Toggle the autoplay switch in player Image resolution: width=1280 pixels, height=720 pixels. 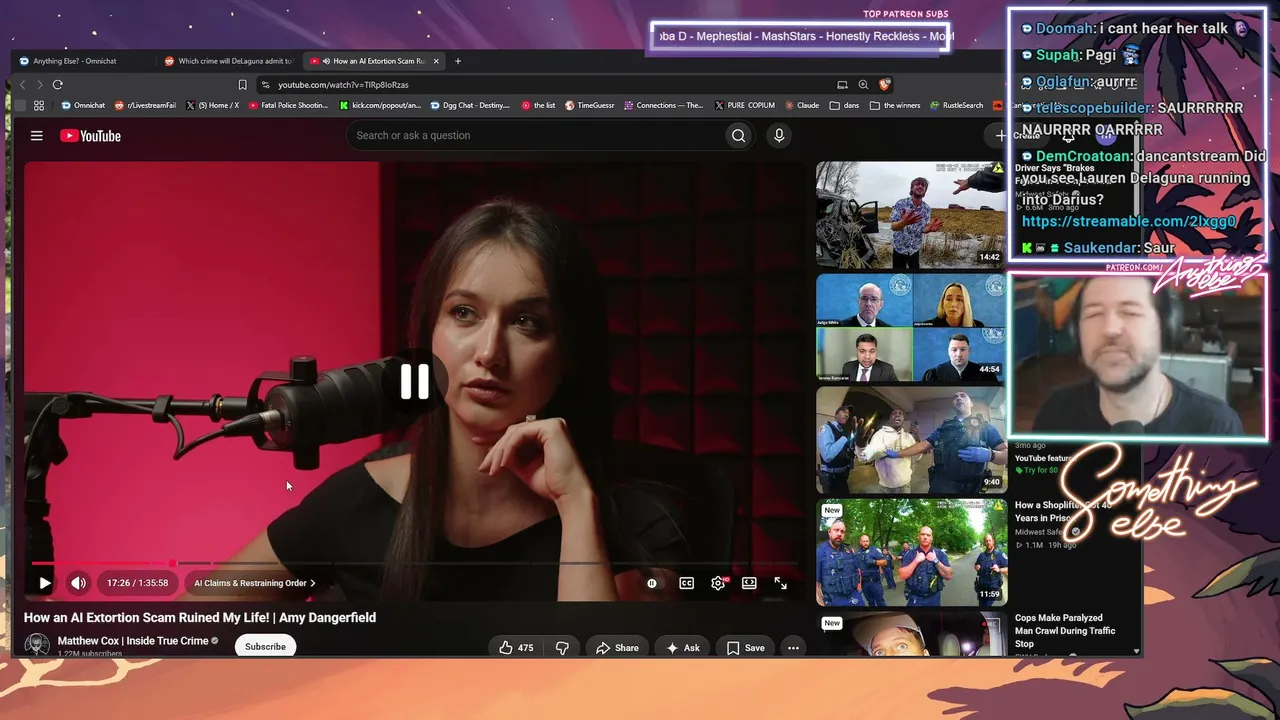point(652,583)
